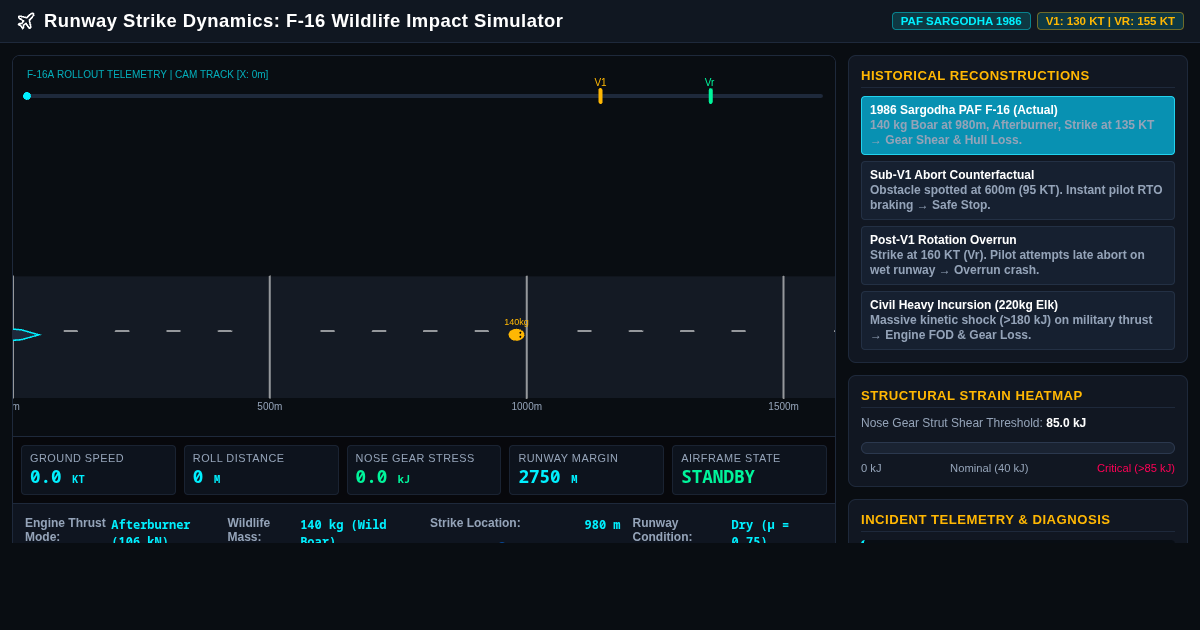The width and height of the screenshot is (1200, 630).
Task: Click the Vr rotation marker on track
Action: 710,96
